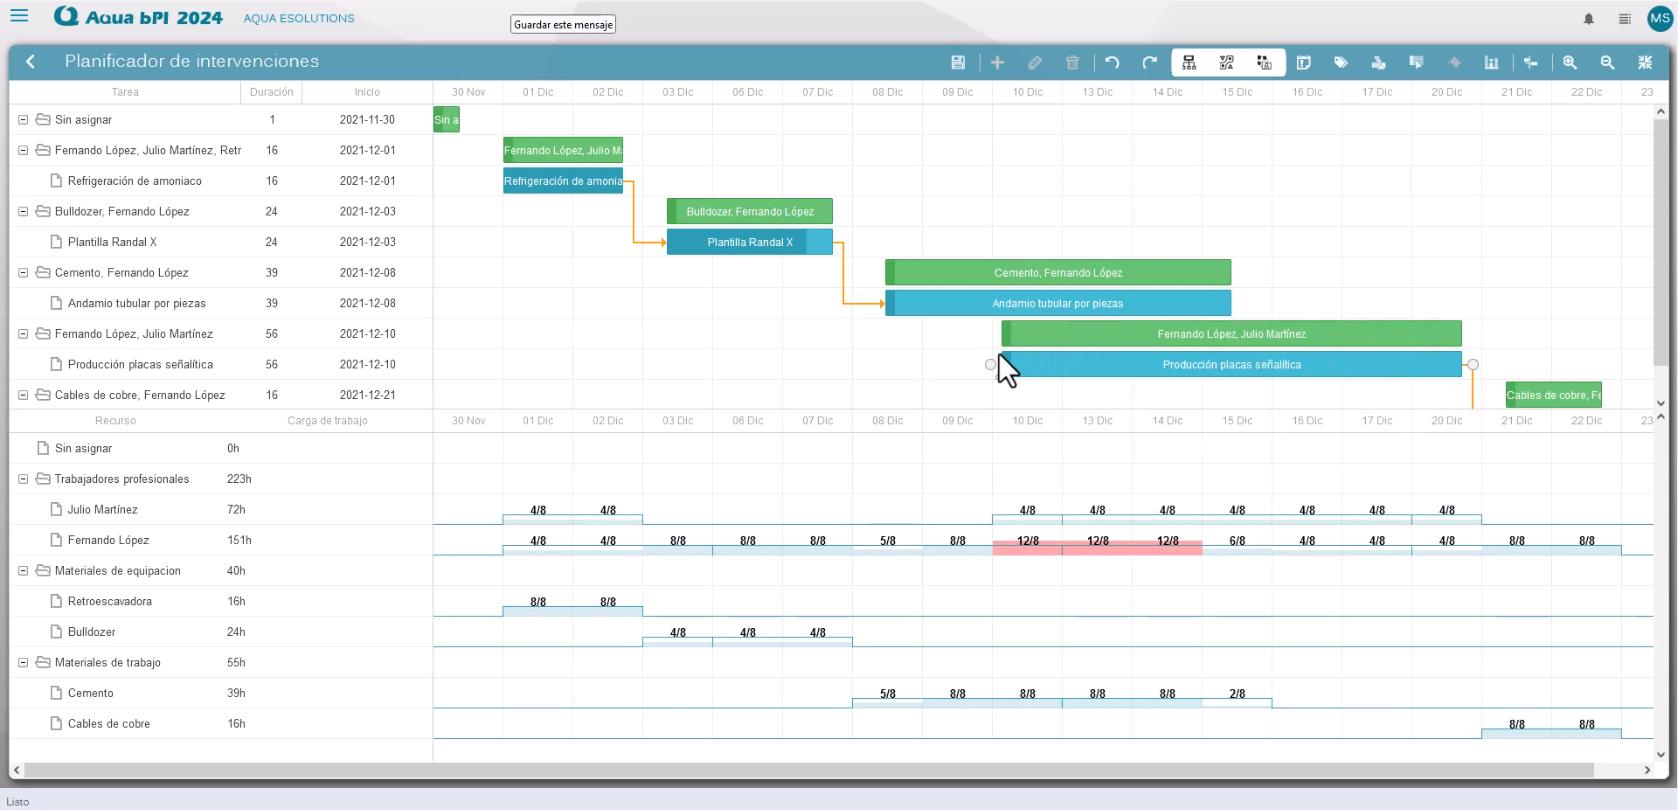The image size is (1678, 810).
Task: Select the Refrigeración de amoniaco task row
Action: tap(221, 181)
